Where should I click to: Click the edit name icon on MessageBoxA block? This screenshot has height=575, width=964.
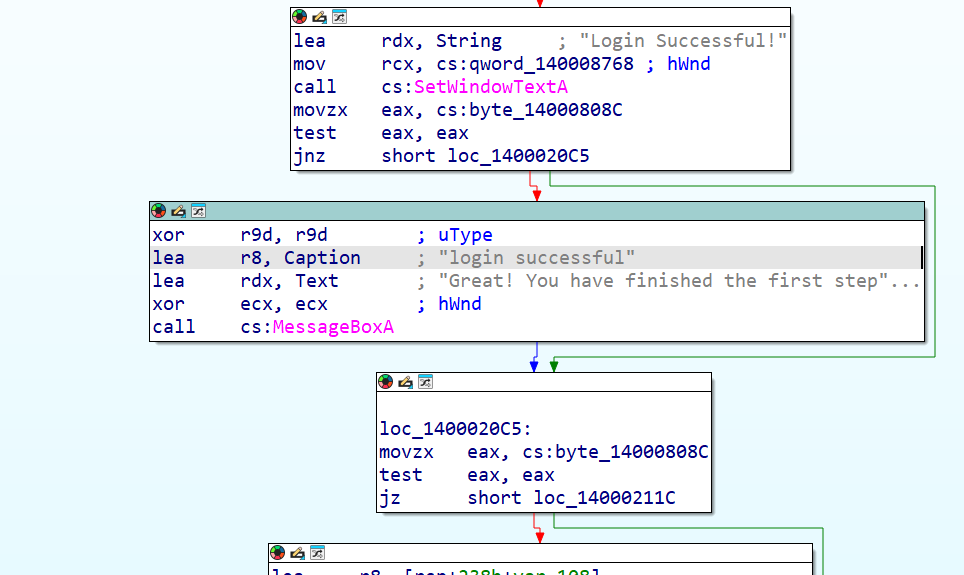click(178, 211)
